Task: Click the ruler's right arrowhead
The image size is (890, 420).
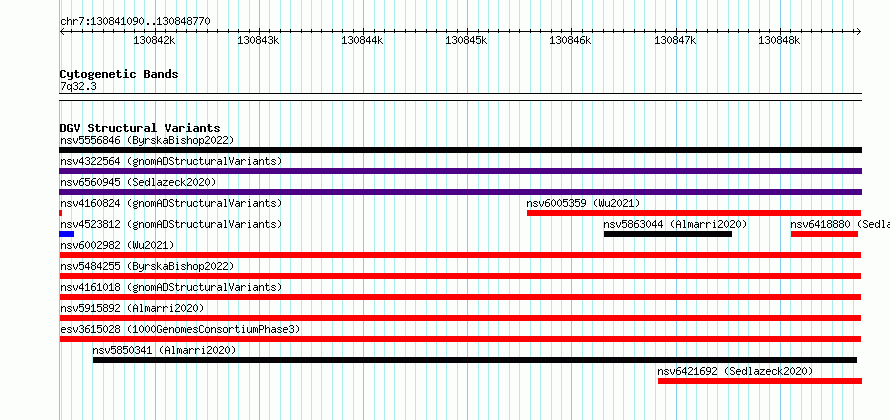Action: tap(859, 32)
